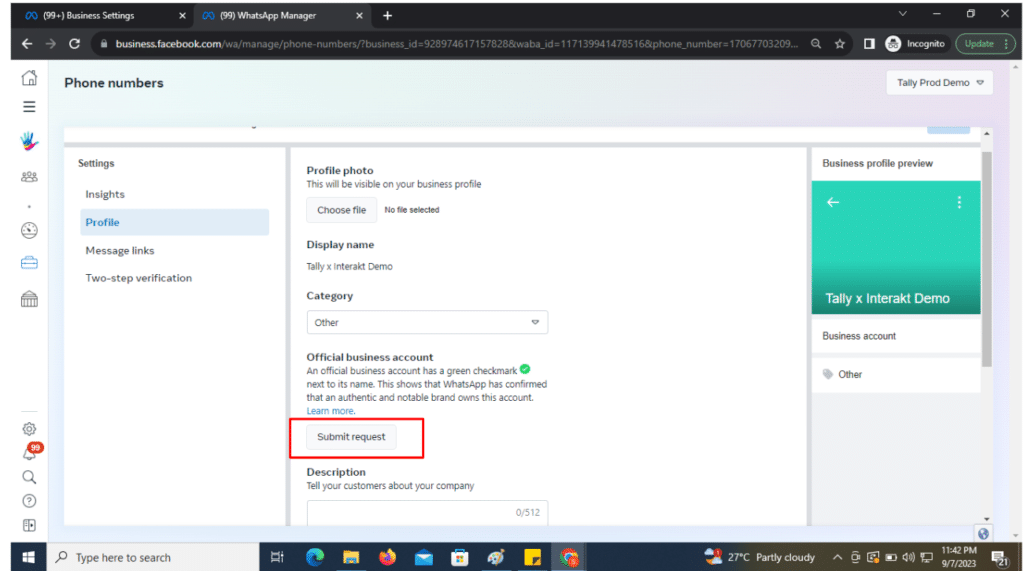Open the sidebar search magnifier

pos(29,477)
